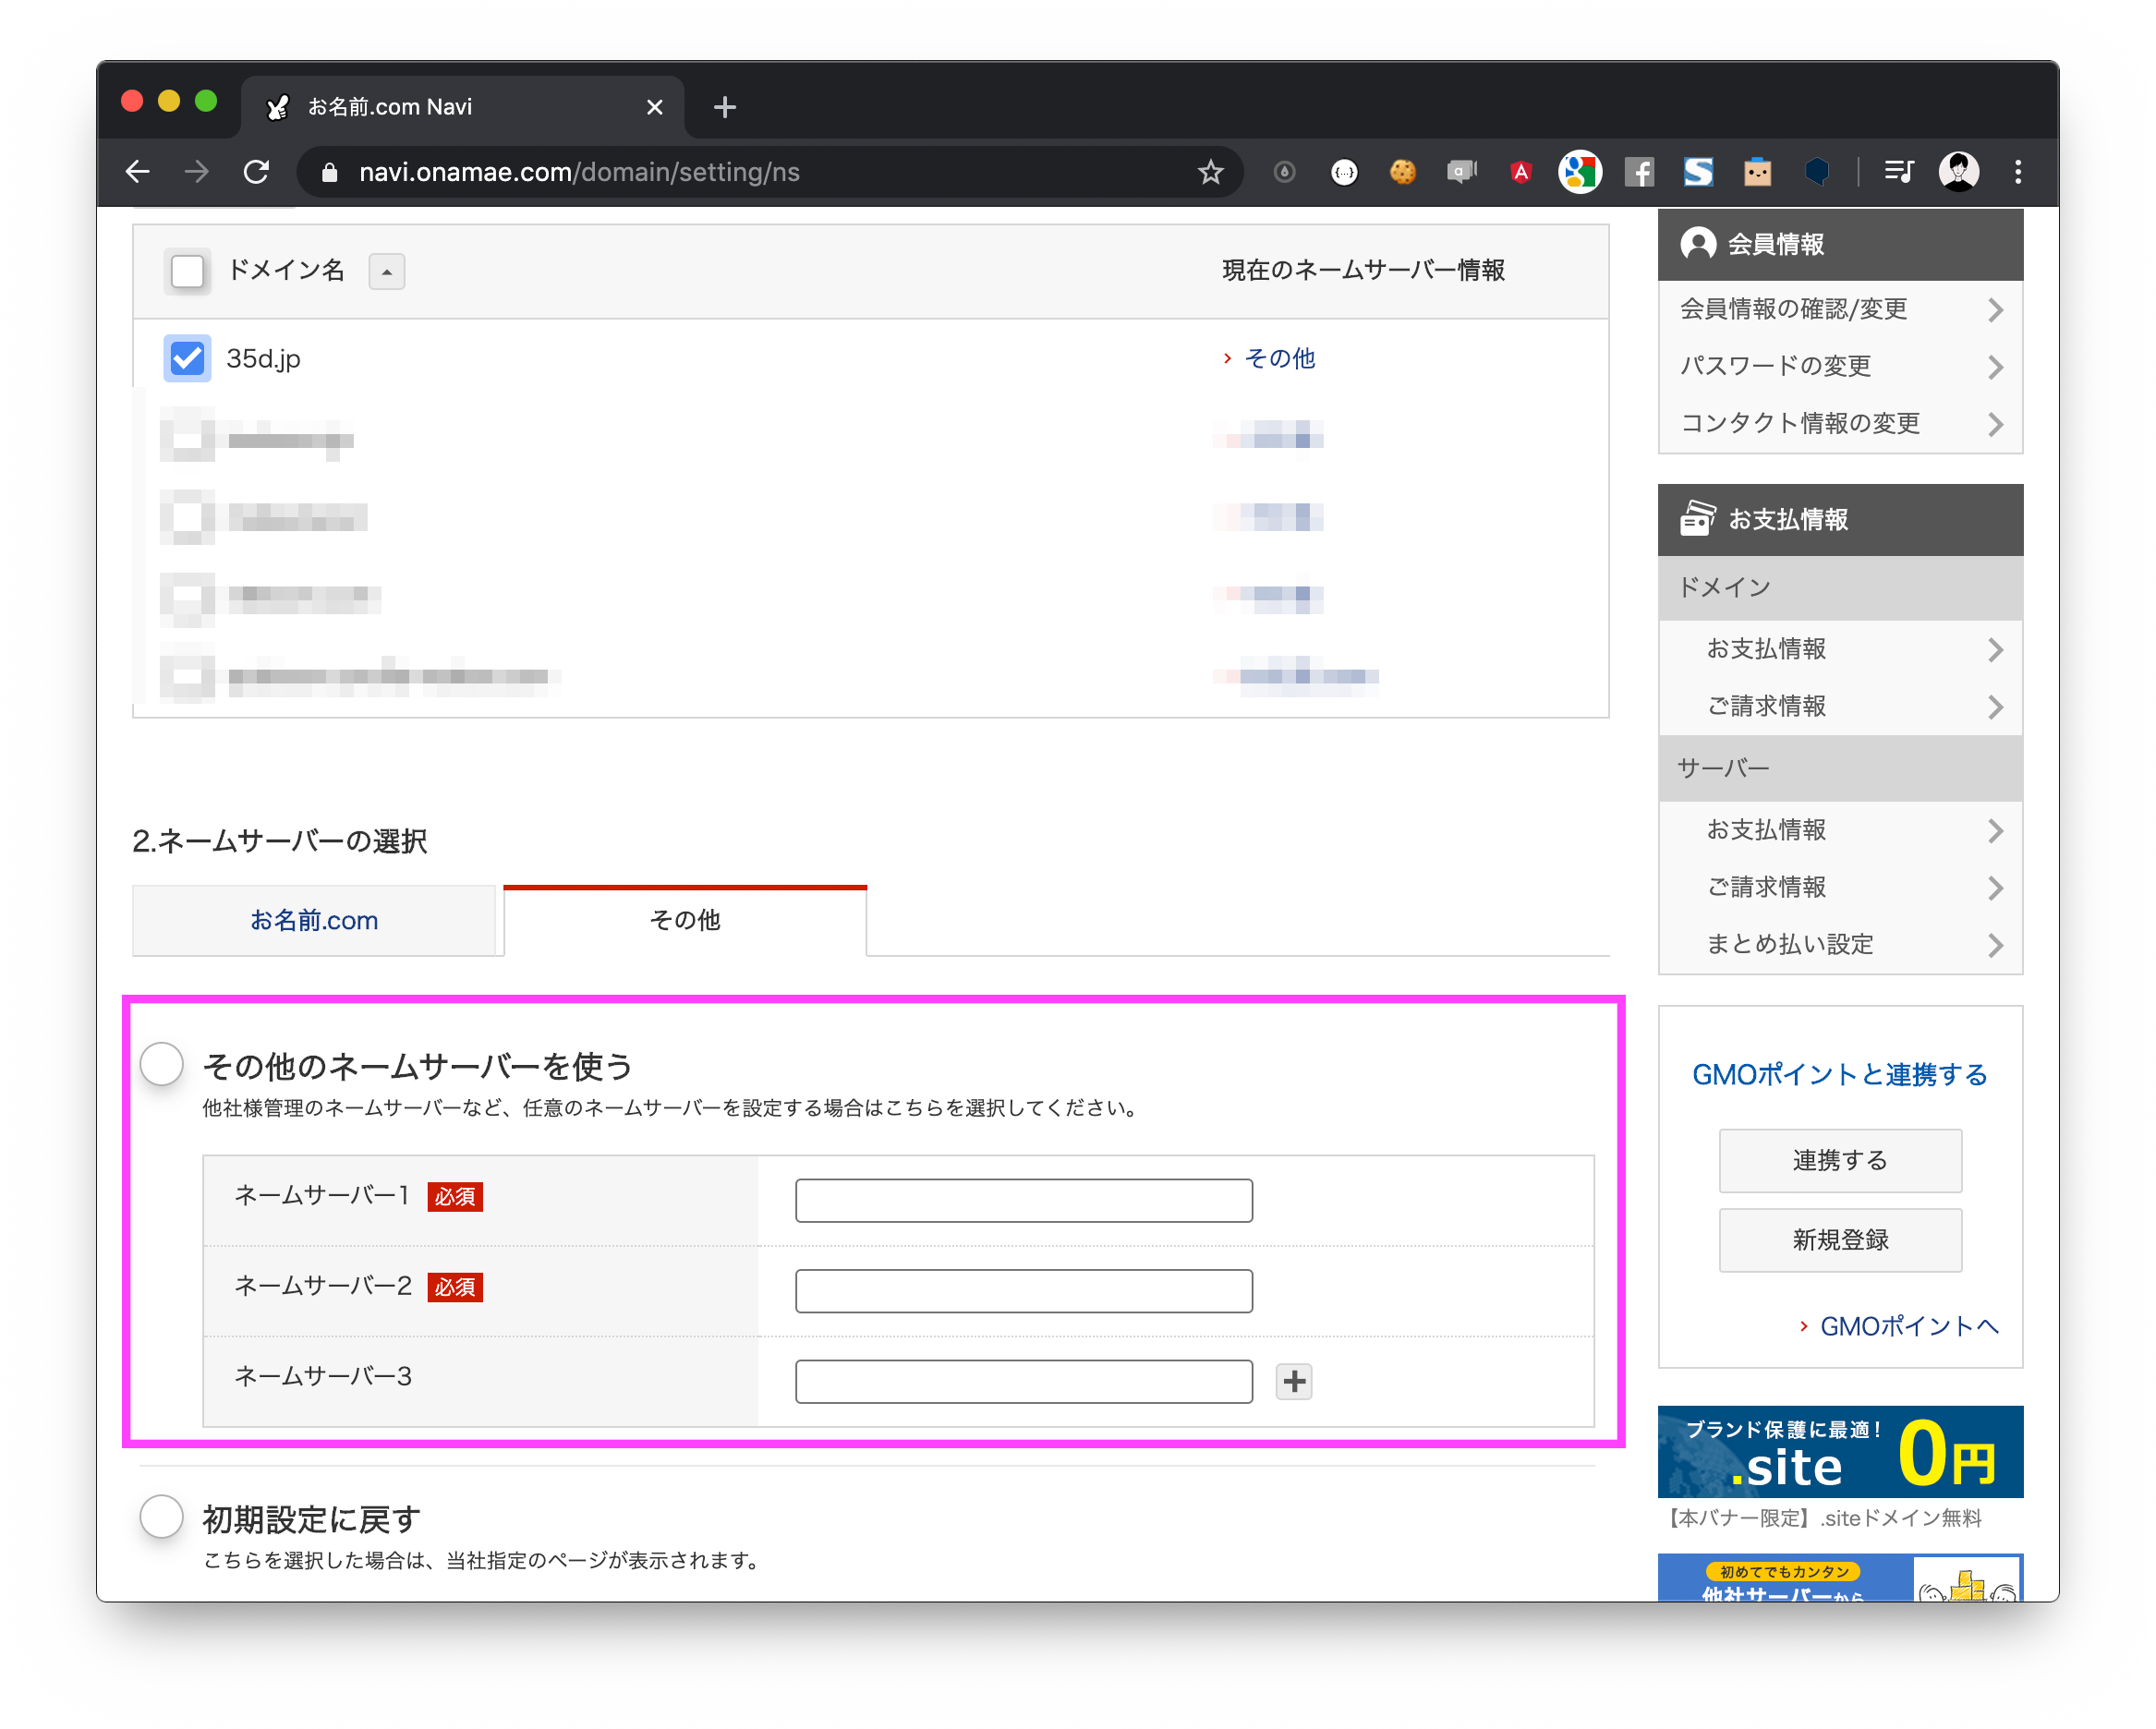Click the 35d.jp domain name text

[x=263, y=358]
